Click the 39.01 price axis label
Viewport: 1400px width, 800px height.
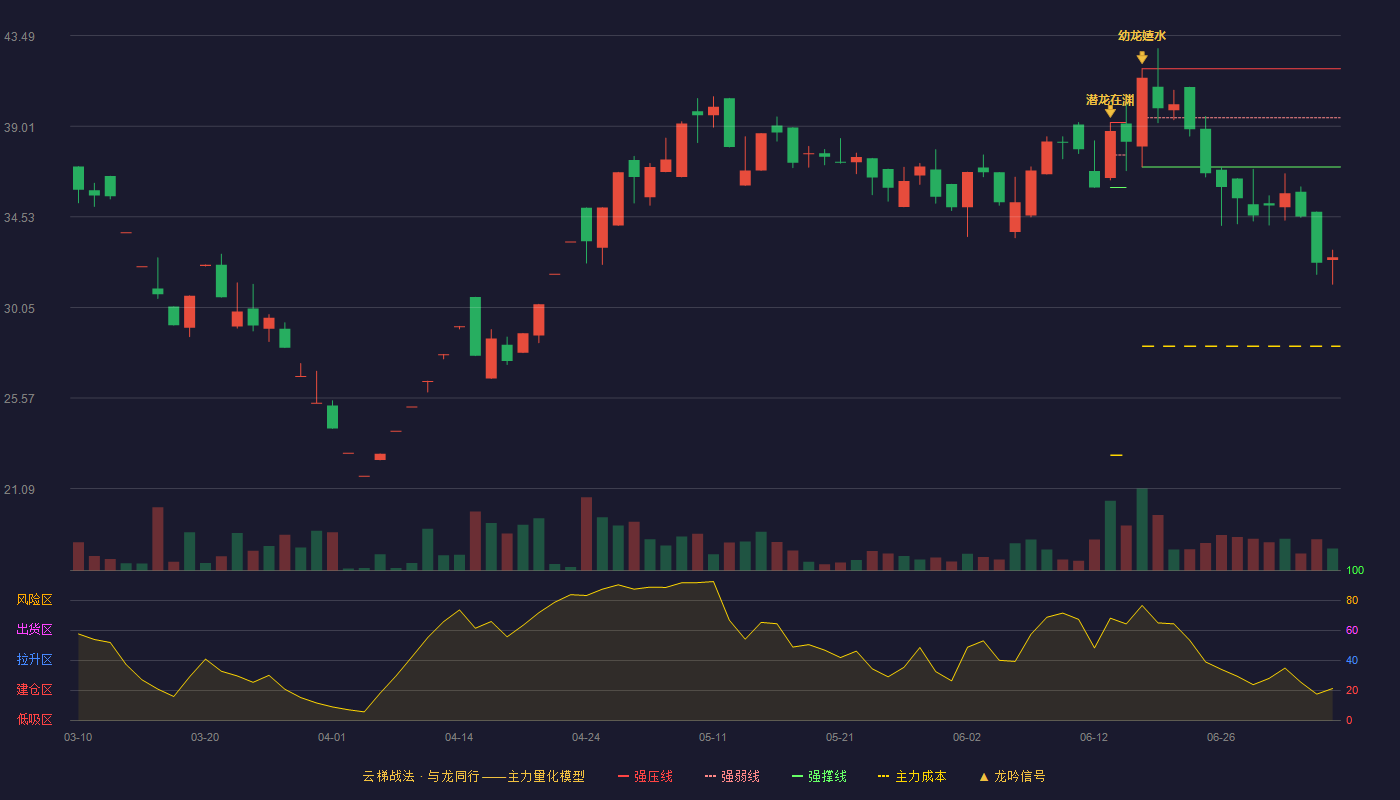[x=19, y=128]
